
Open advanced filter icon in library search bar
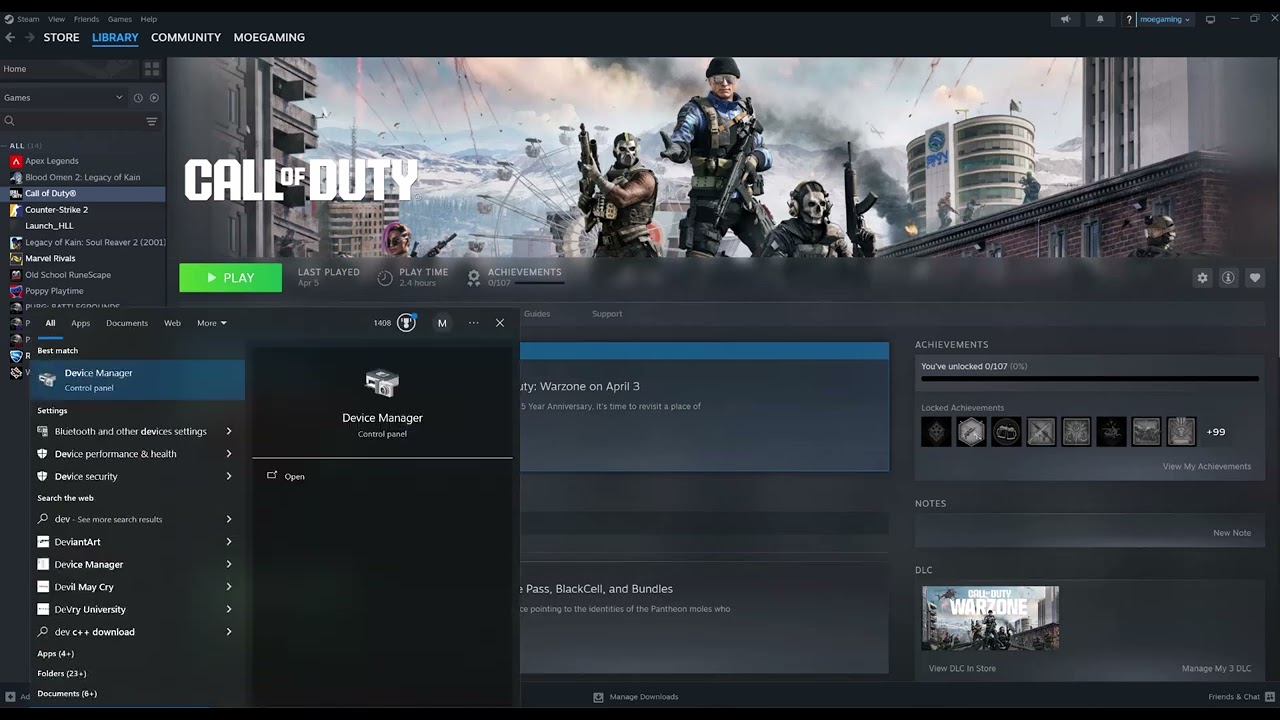click(x=152, y=121)
